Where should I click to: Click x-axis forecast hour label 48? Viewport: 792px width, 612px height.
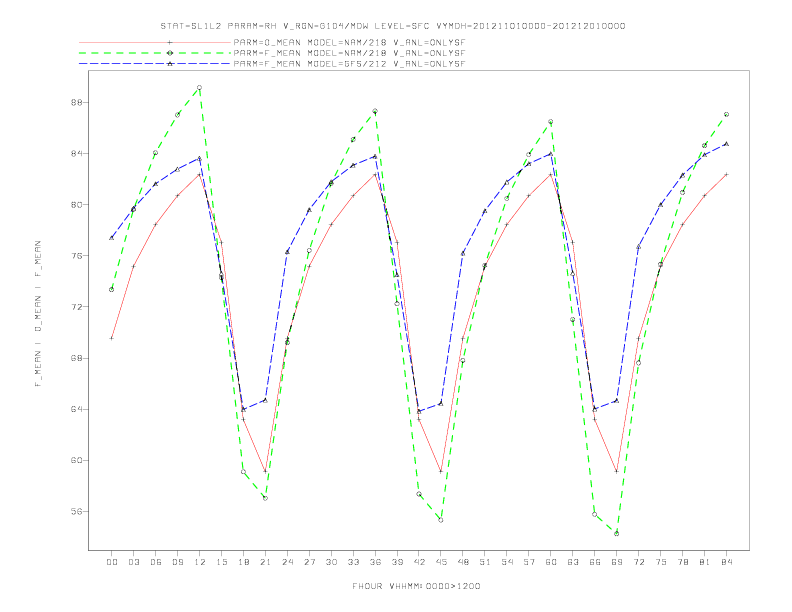[463, 562]
